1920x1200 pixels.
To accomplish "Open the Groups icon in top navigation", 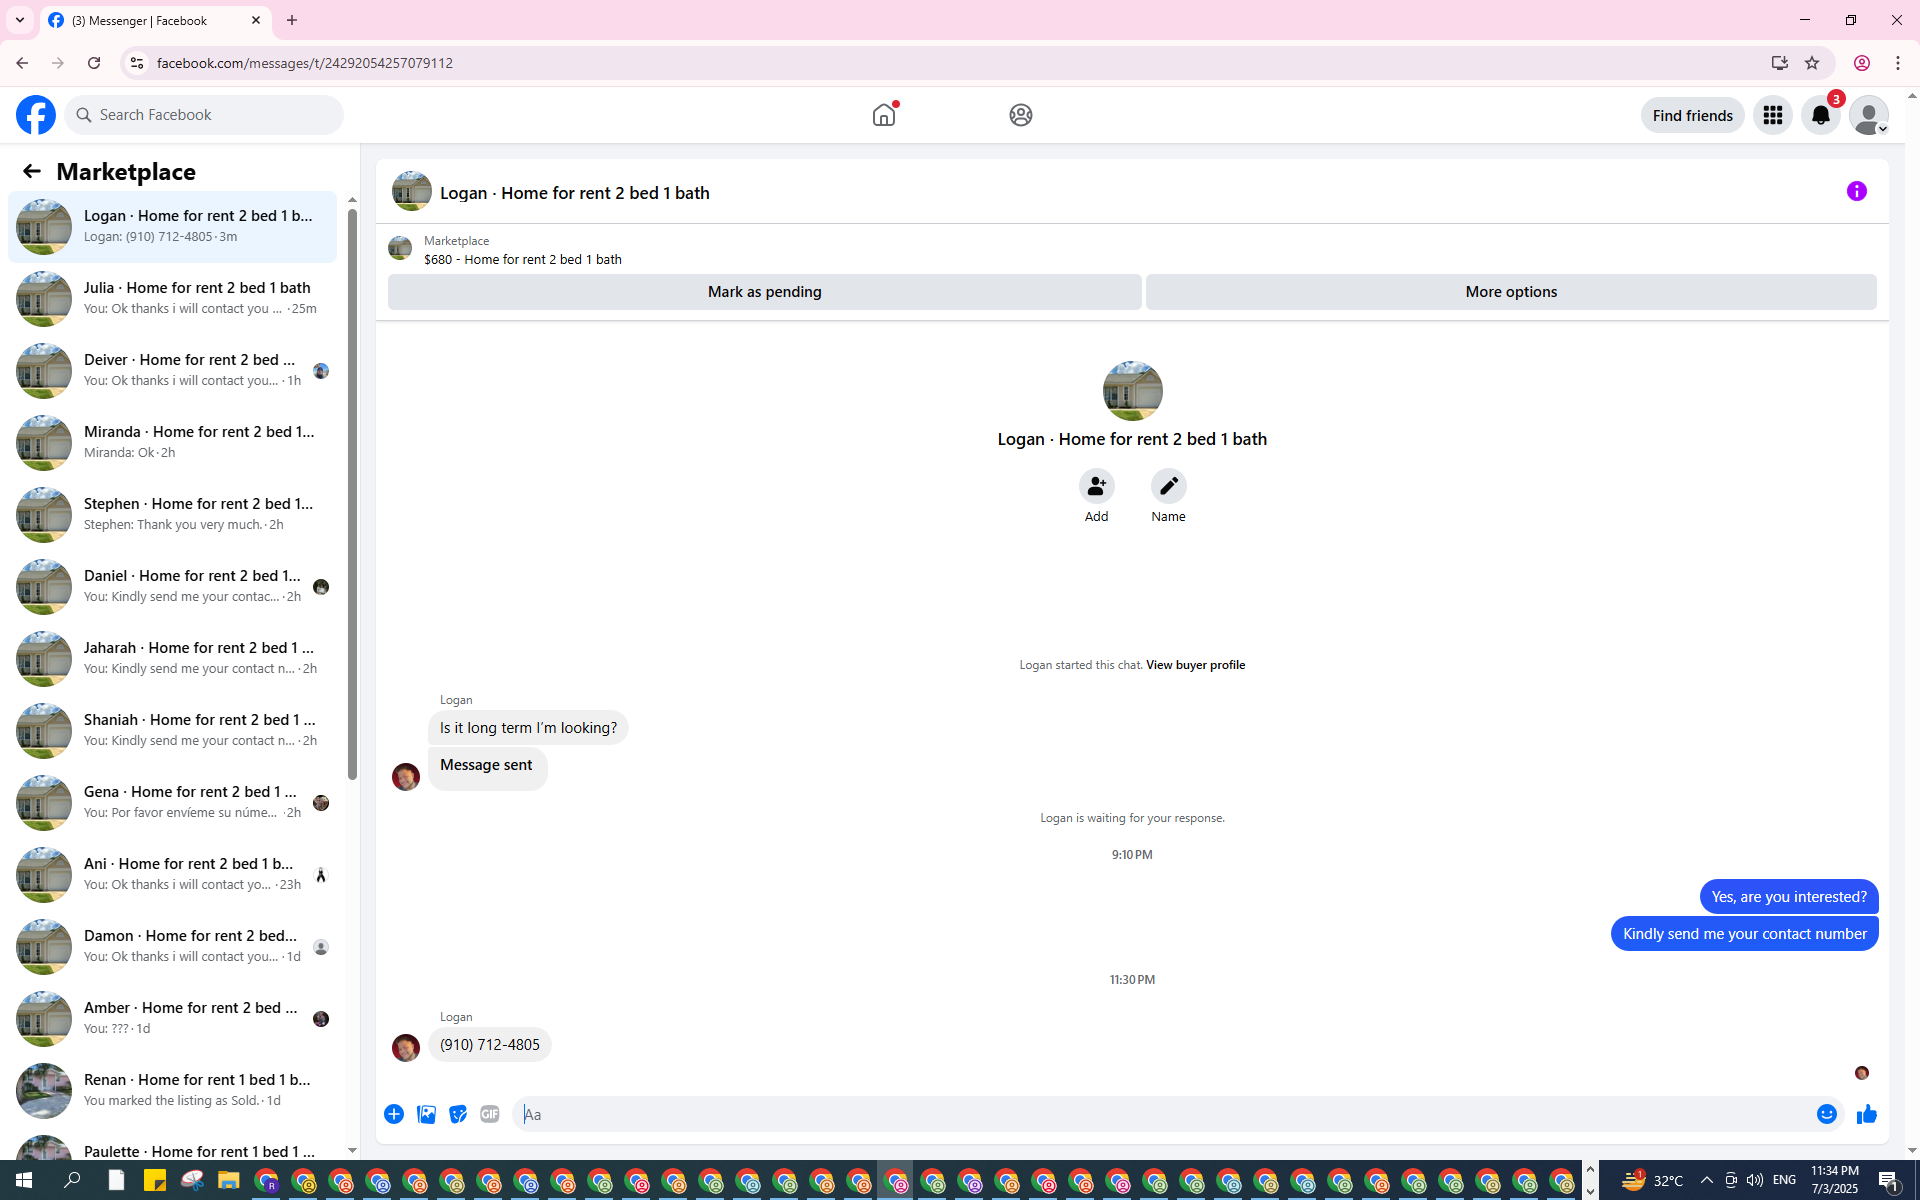I will (x=1020, y=115).
